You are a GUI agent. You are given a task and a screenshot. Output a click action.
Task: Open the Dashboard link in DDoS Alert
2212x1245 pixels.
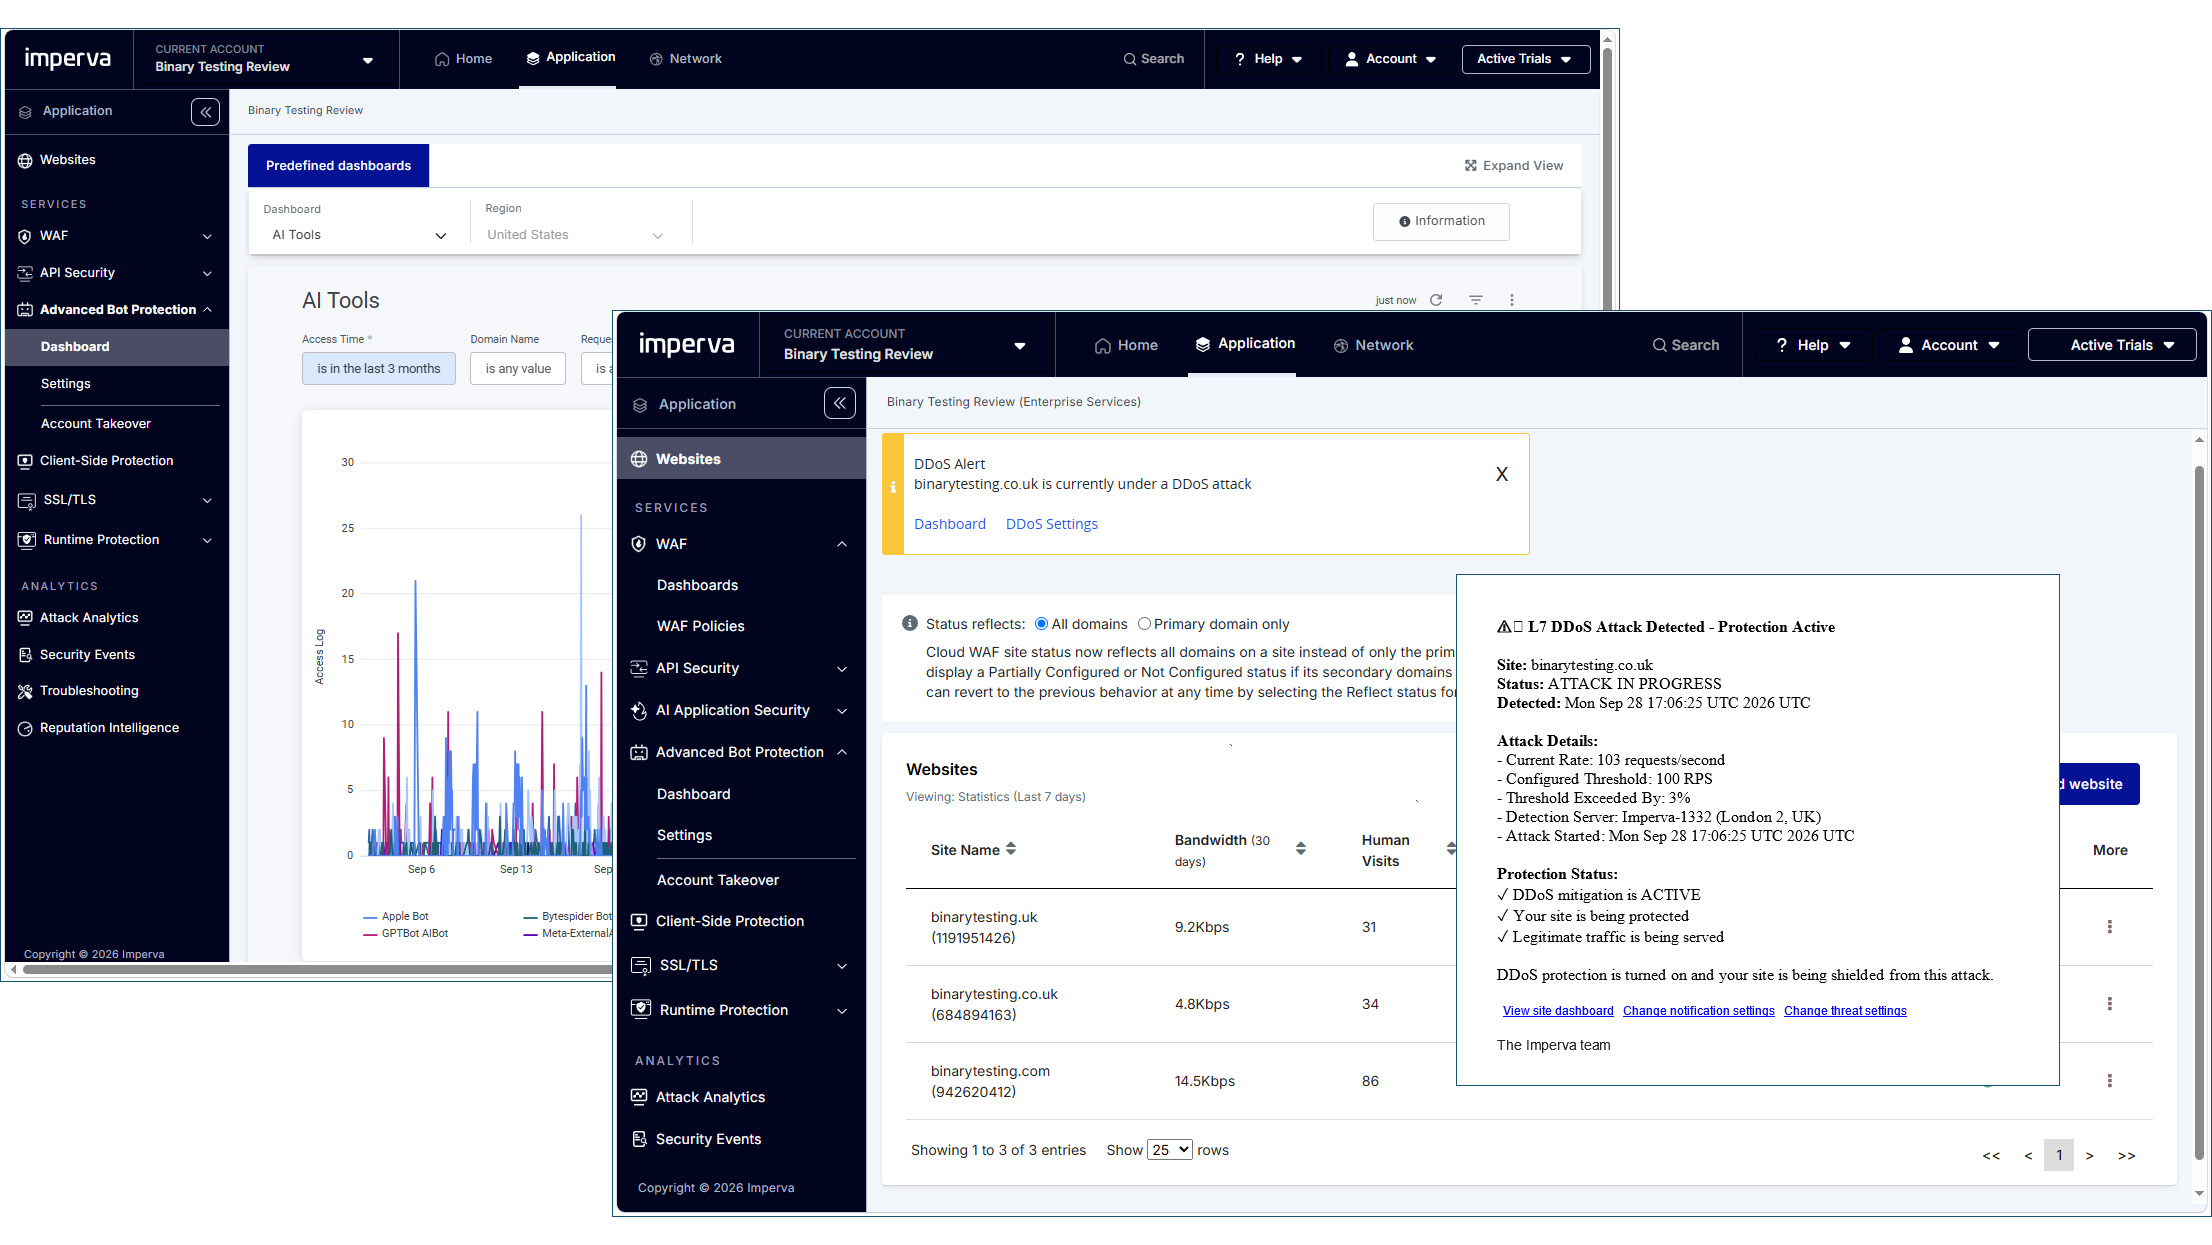coord(949,524)
